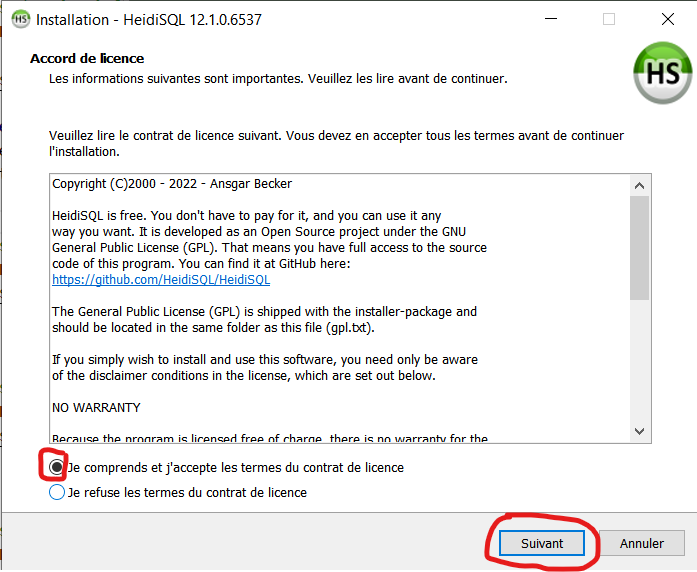
Task: Select 'Je refuse les termes' radio option
Action: [57, 492]
